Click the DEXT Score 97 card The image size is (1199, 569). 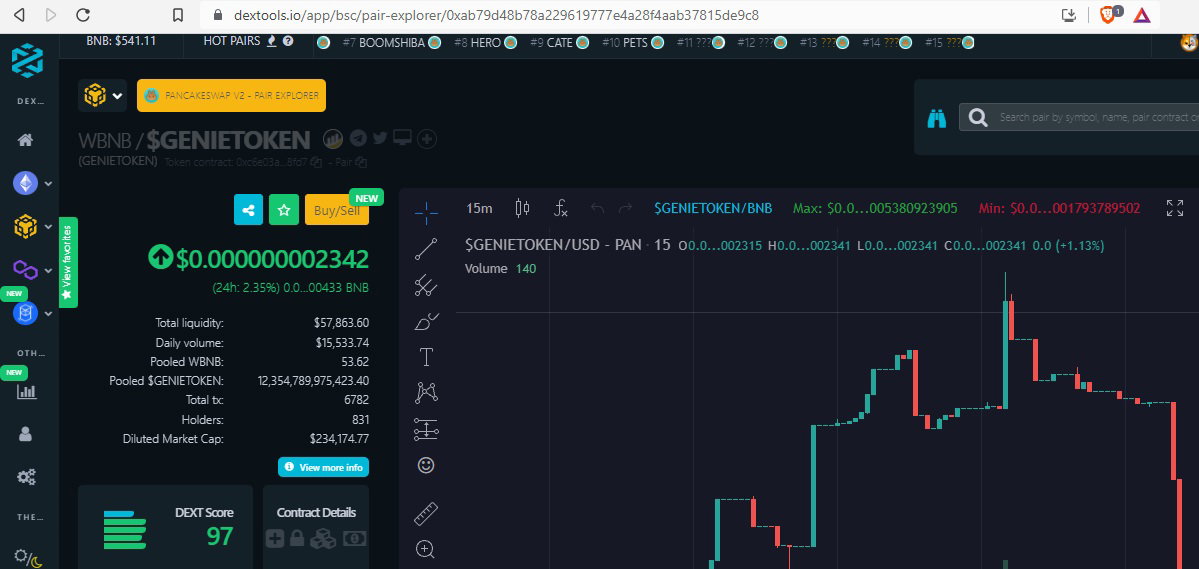(167, 527)
